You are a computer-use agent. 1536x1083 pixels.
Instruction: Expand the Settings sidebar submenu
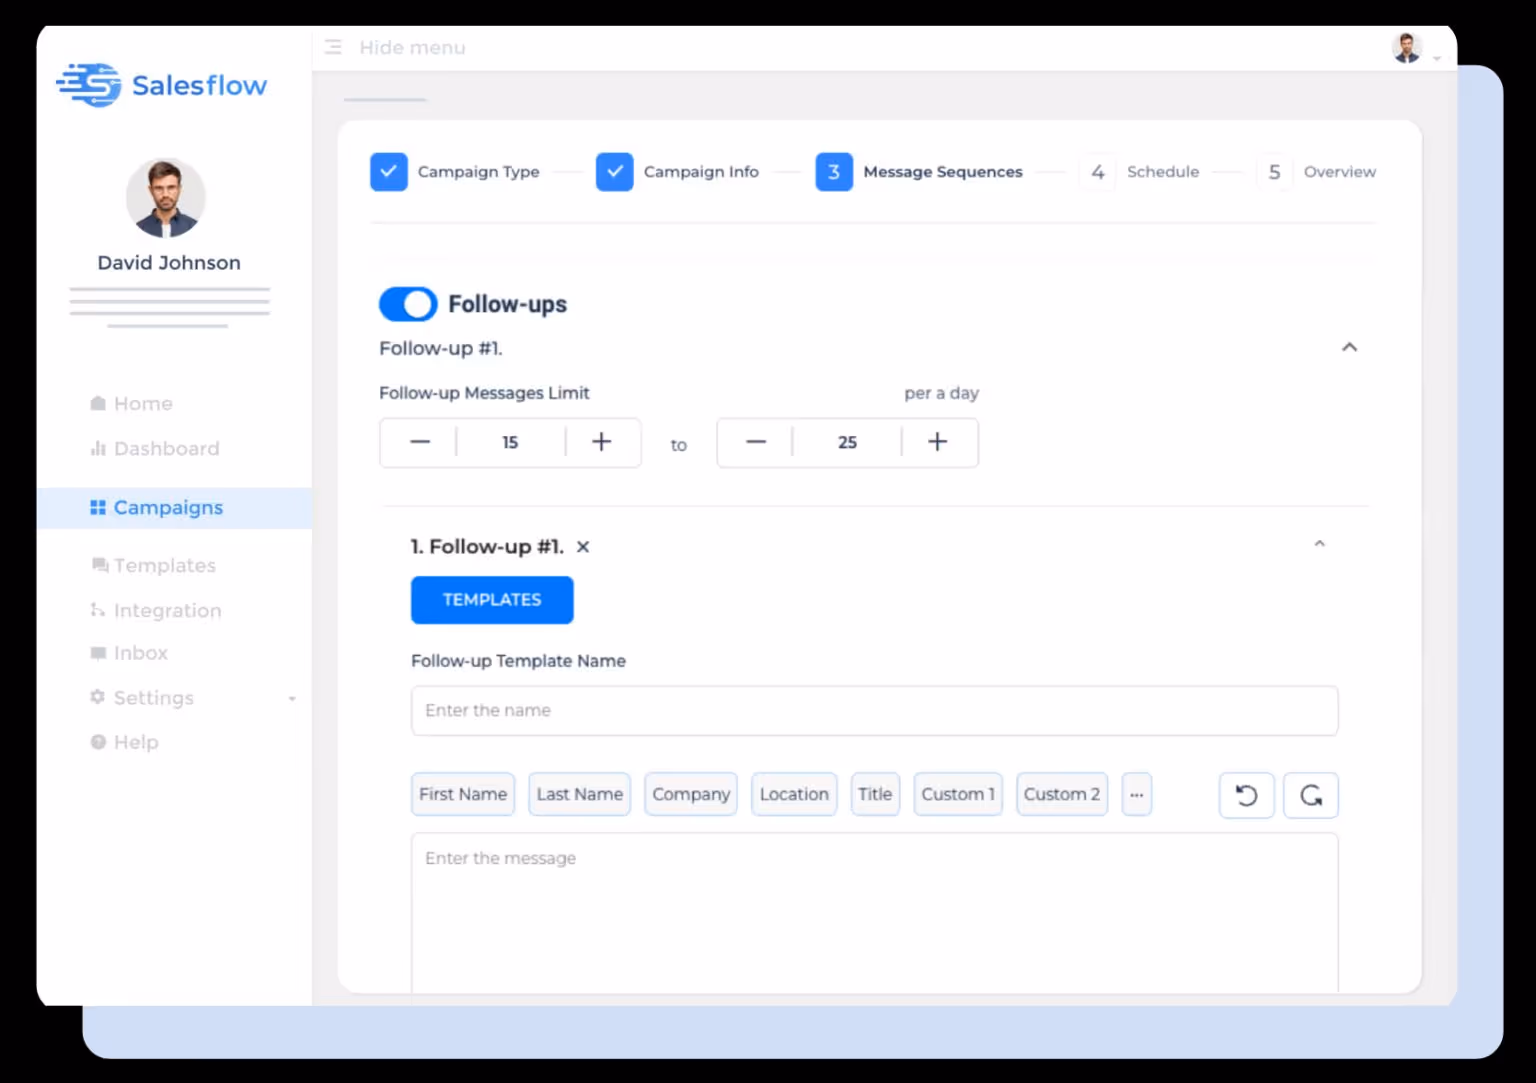click(292, 698)
